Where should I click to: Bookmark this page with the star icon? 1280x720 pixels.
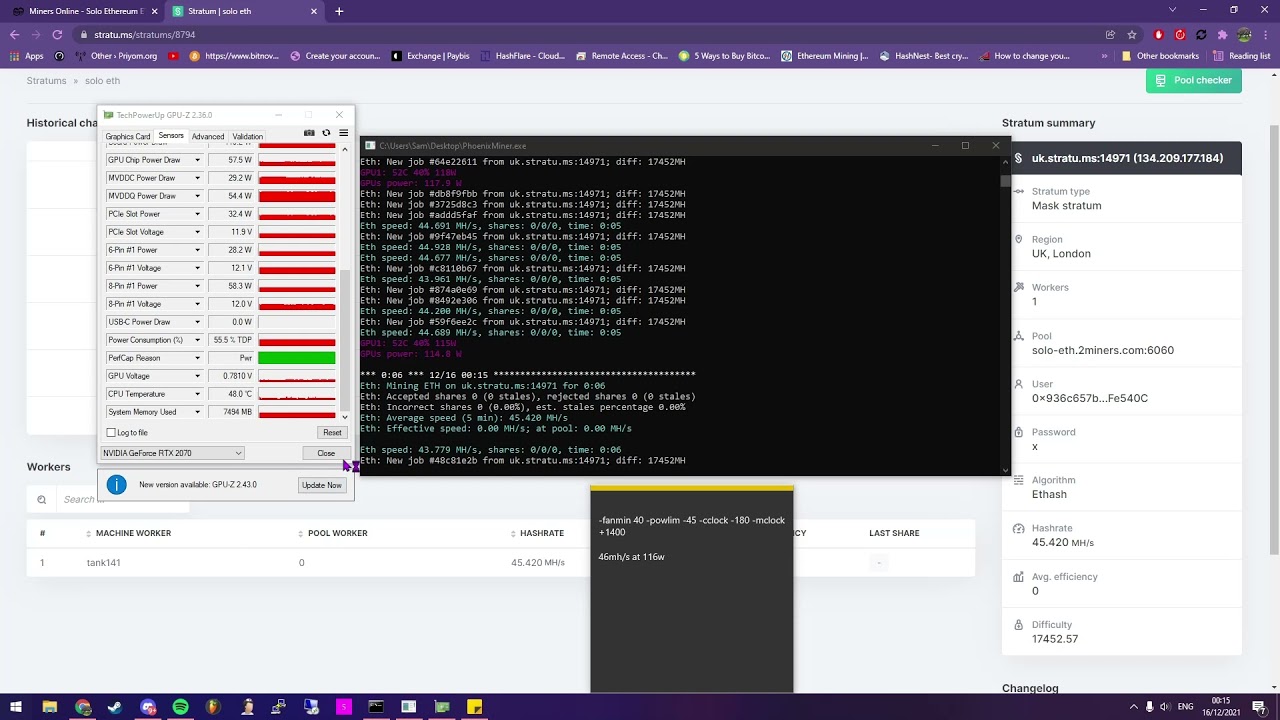tap(1130, 34)
